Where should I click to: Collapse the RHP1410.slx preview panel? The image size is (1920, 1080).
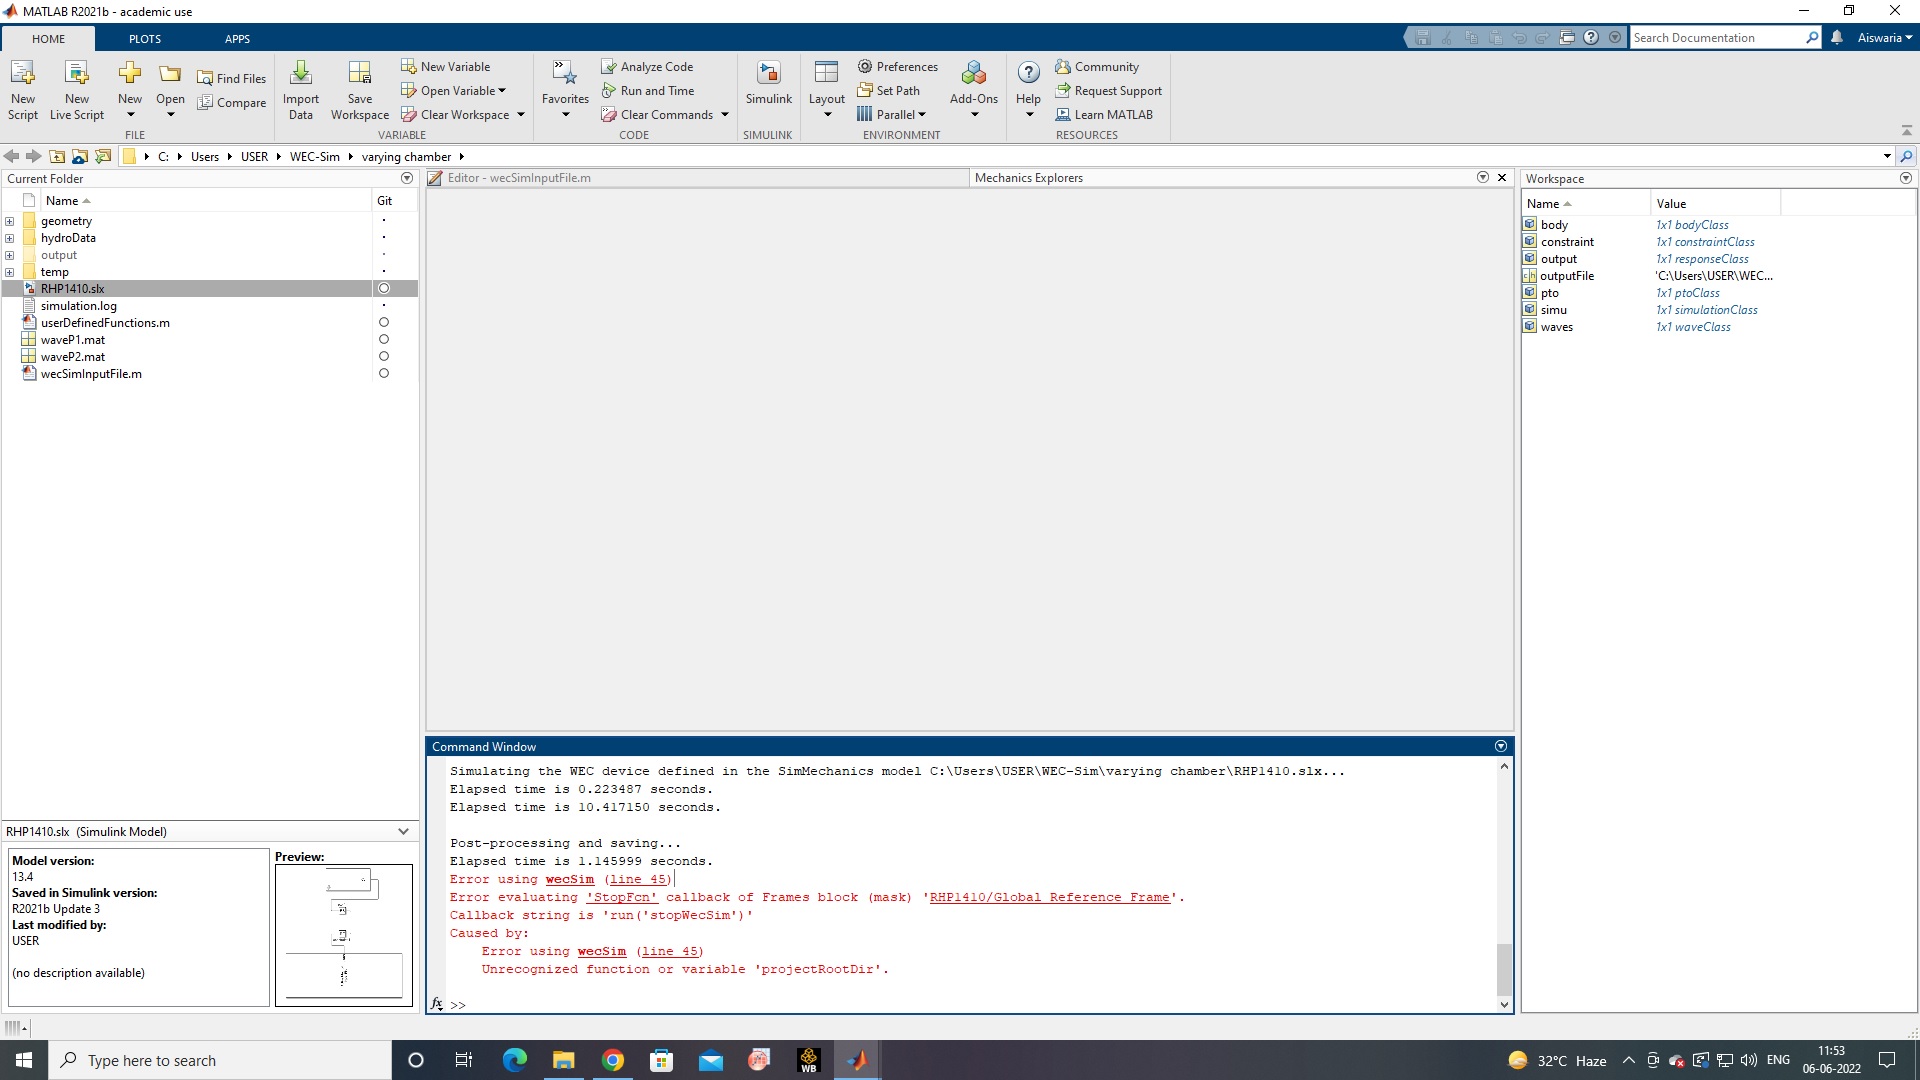coord(403,831)
